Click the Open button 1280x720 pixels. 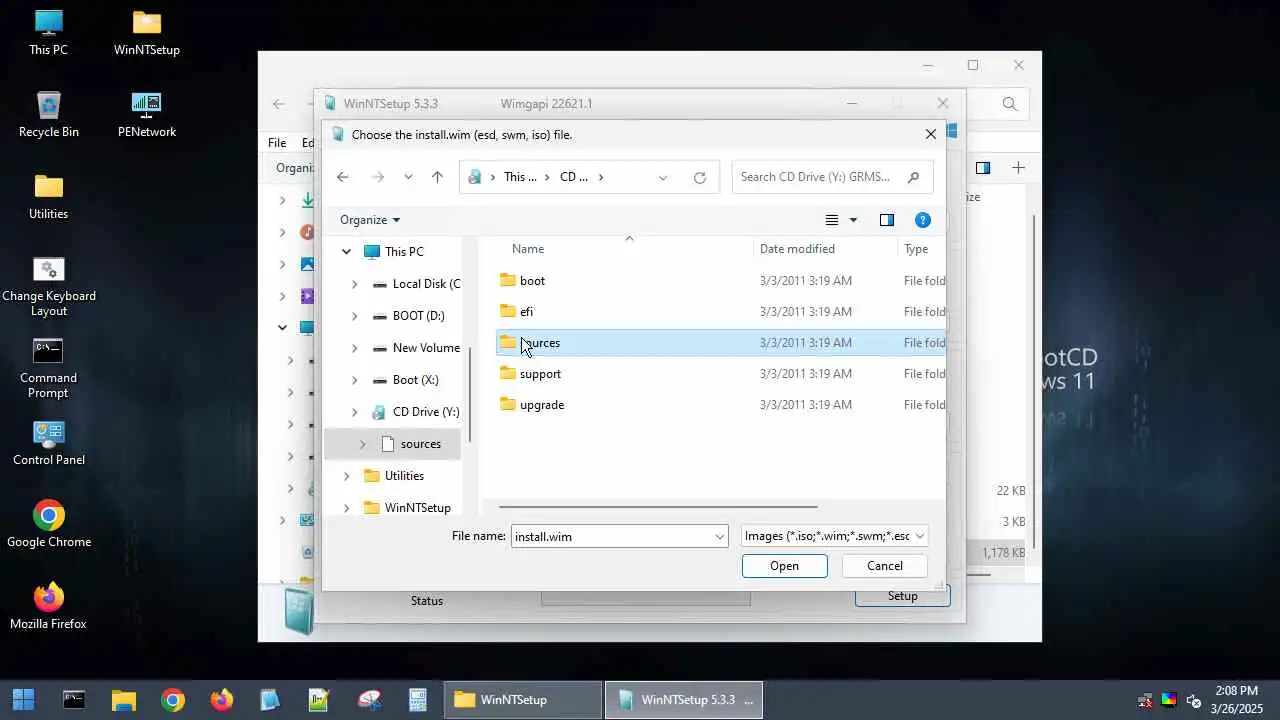pos(784,566)
